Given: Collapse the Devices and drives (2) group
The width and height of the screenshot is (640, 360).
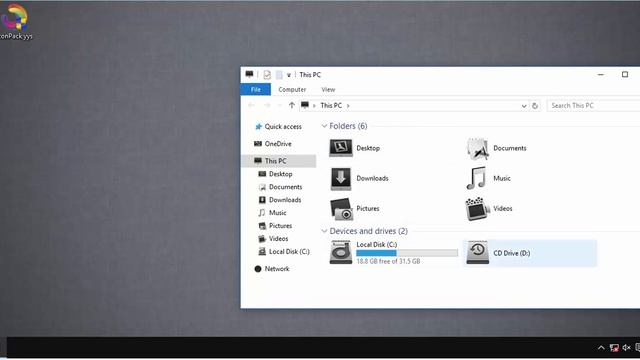Looking at the screenshot, I should 324,231.
